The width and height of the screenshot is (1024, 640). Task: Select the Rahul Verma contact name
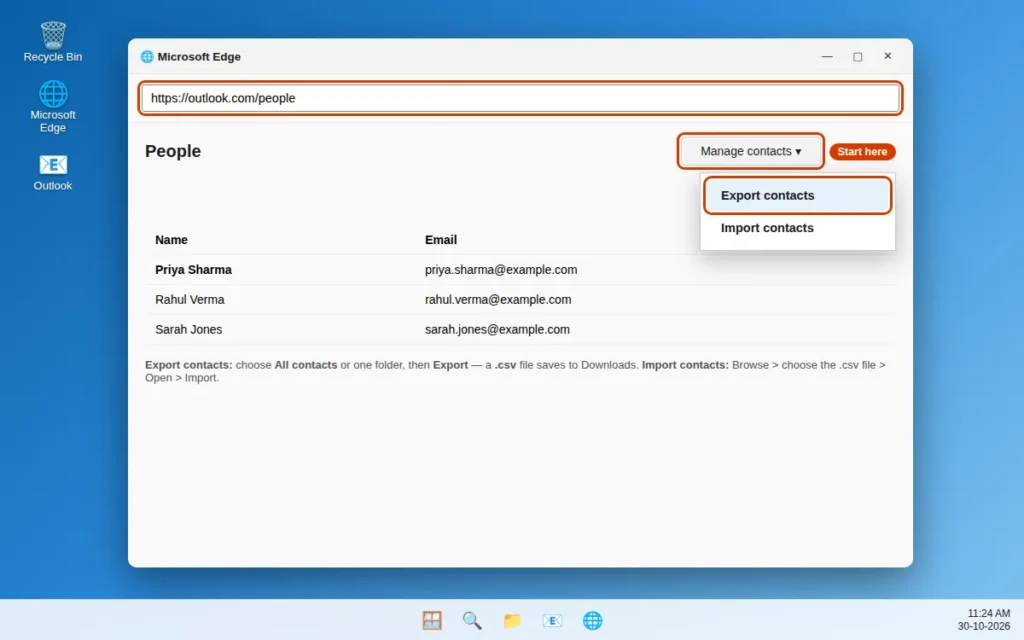[x=189, y=300]
